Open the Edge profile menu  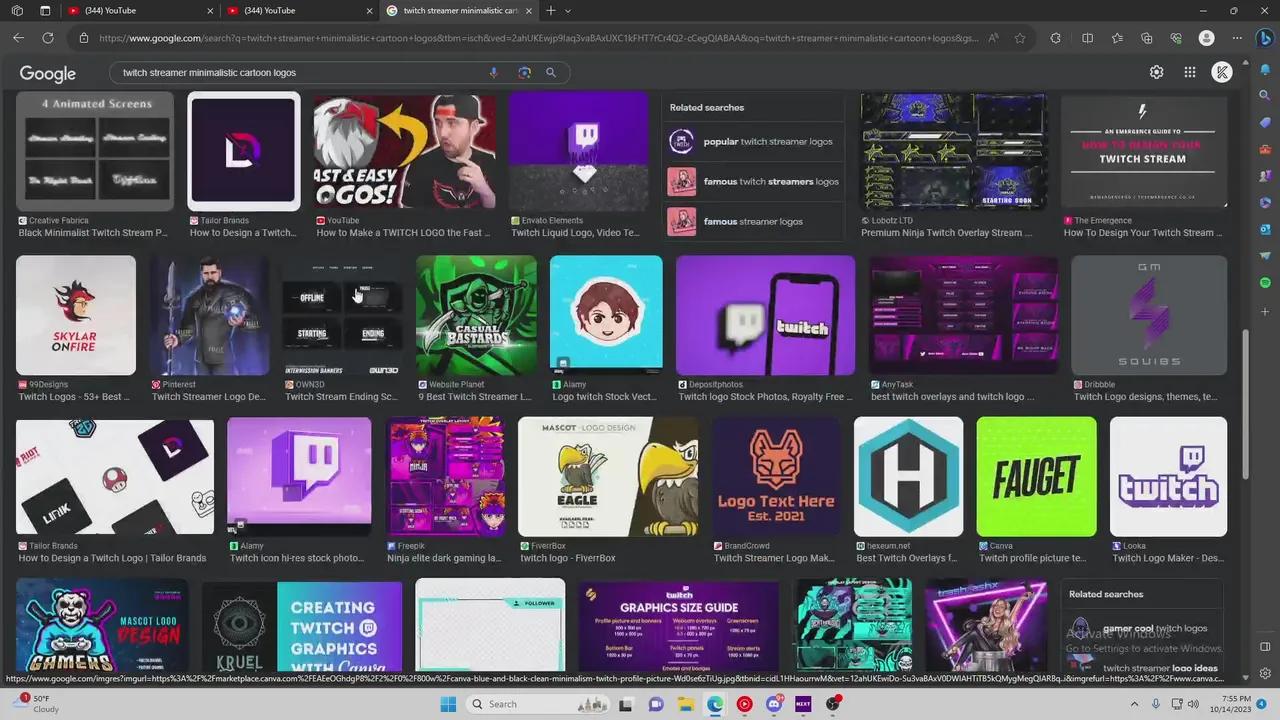click(1206, 38)
